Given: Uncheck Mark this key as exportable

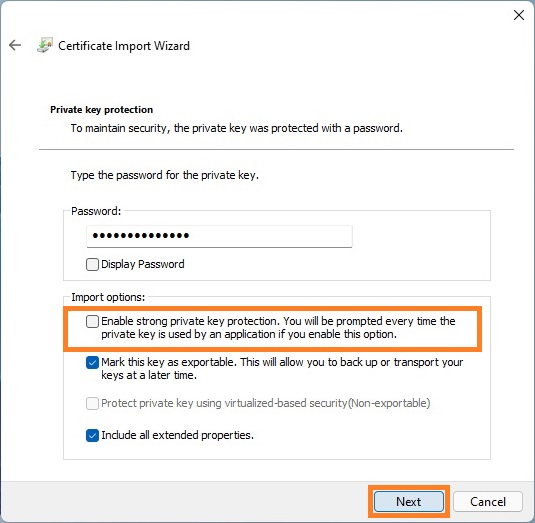Looking at the screenshot, I should tap(92, 362).
